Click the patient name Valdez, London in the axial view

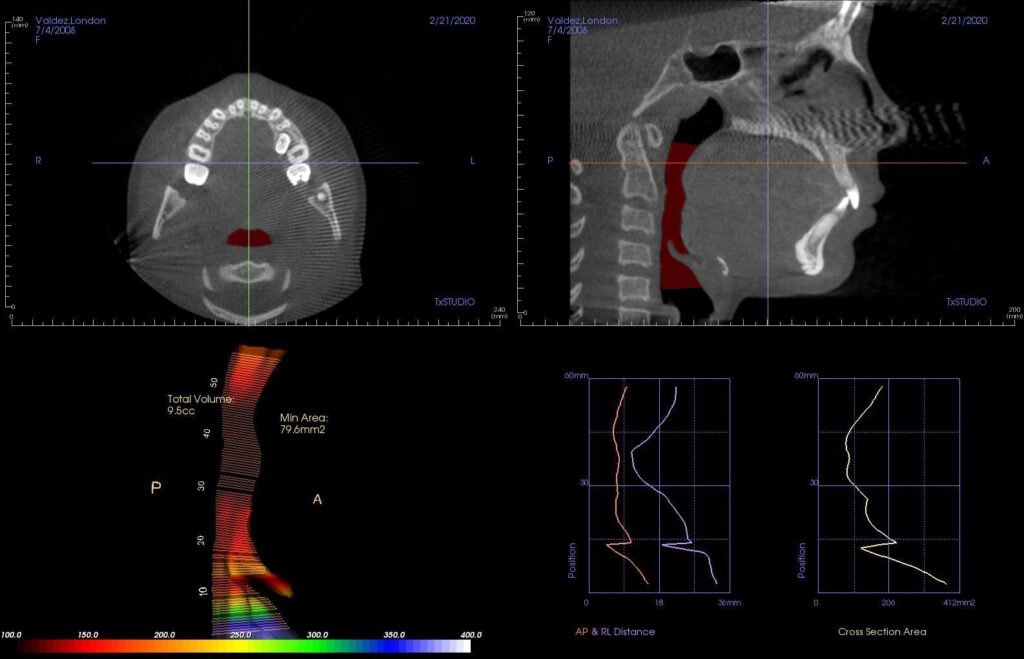click(70, 20)
